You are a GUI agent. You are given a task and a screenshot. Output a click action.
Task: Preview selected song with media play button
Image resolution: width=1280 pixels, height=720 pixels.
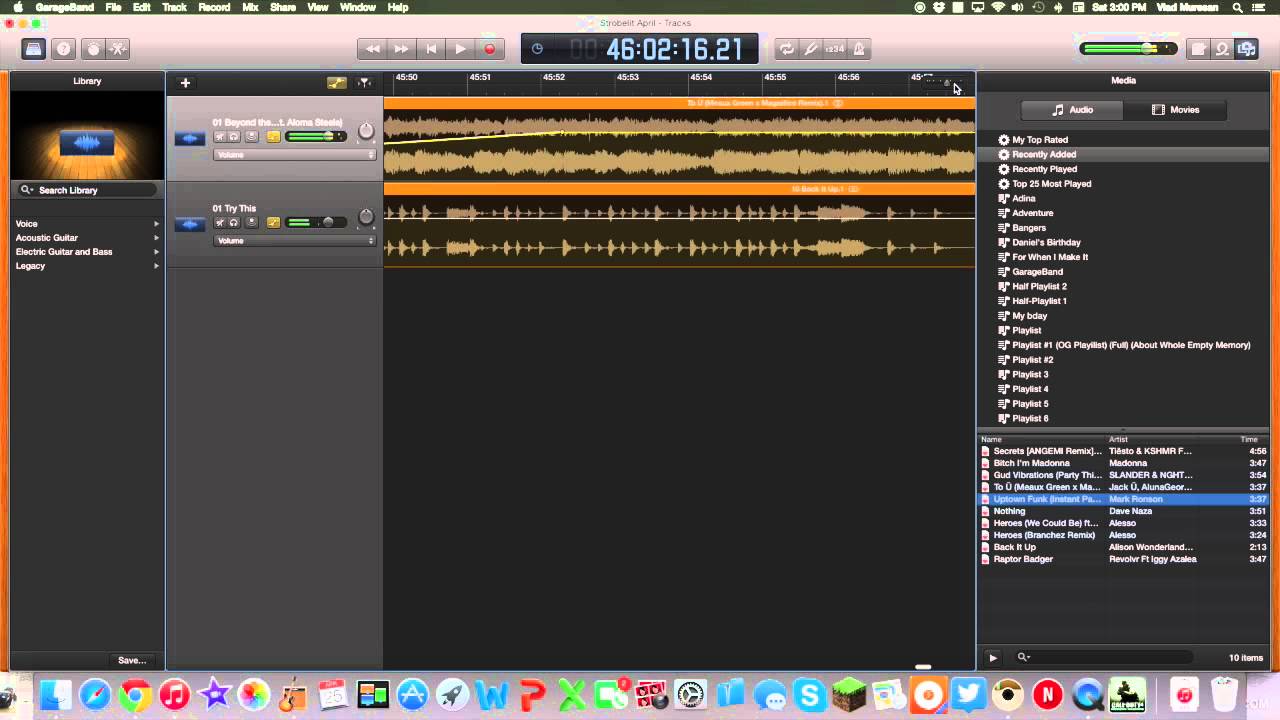click(x=992, y=658)
